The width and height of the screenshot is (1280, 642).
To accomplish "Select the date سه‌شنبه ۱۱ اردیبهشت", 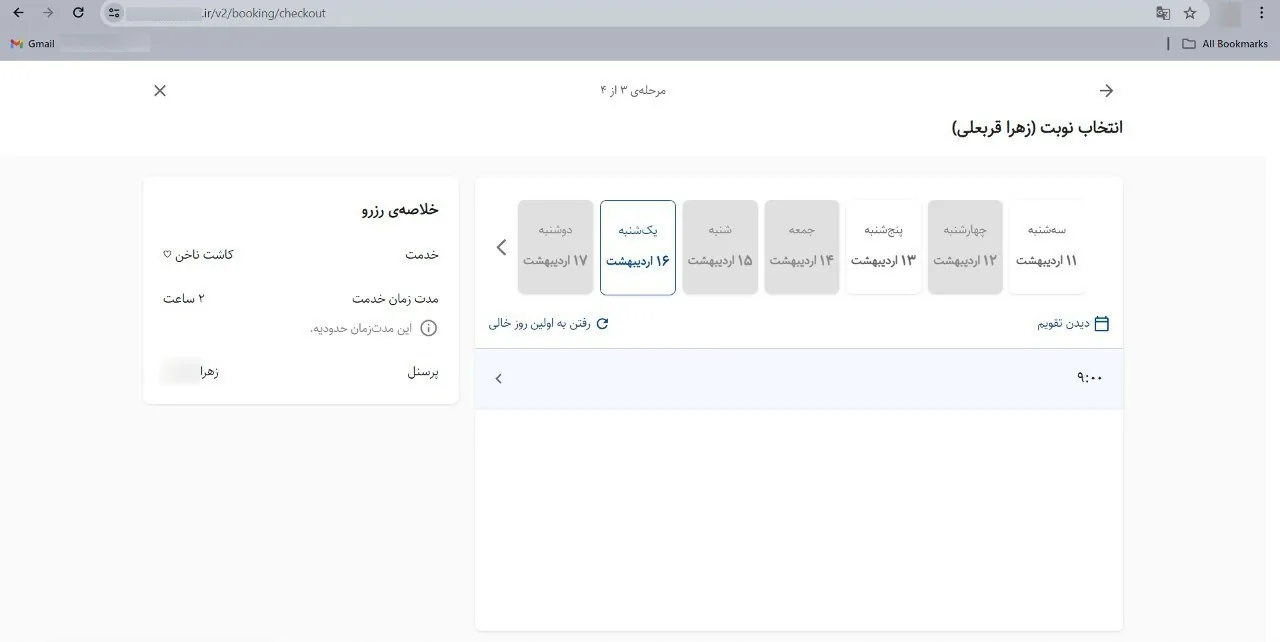I will (x=1046, y=247).
